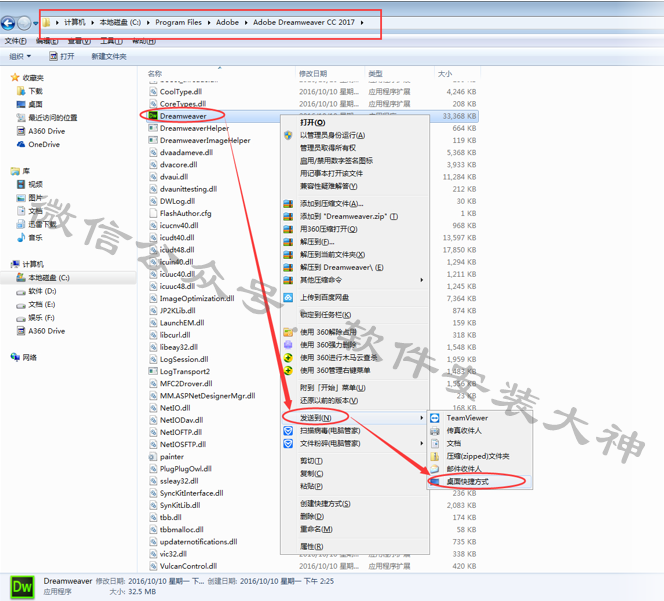The width and height of the screenshot is (664, 601).
Task: Click the Program Files breadcrumb in address bar
Action: coord(178,22)
